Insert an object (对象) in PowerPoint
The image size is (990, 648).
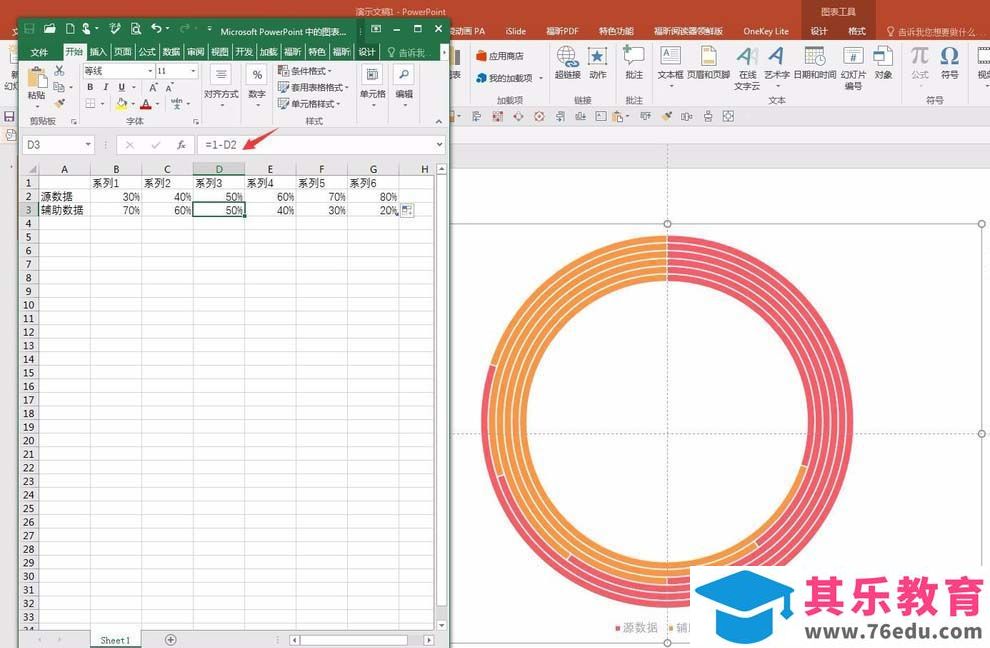point(883,63)
